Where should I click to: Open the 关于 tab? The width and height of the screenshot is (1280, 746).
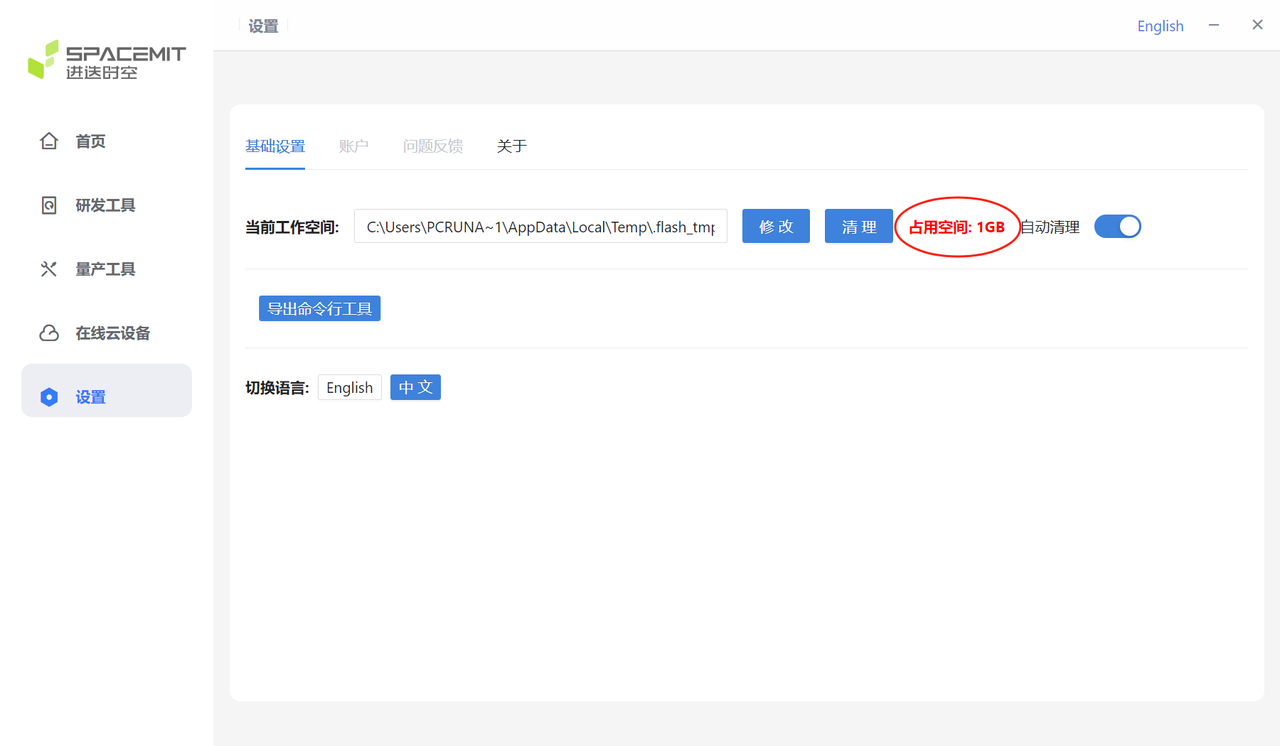pyautogui.click(x=512, y=146)
